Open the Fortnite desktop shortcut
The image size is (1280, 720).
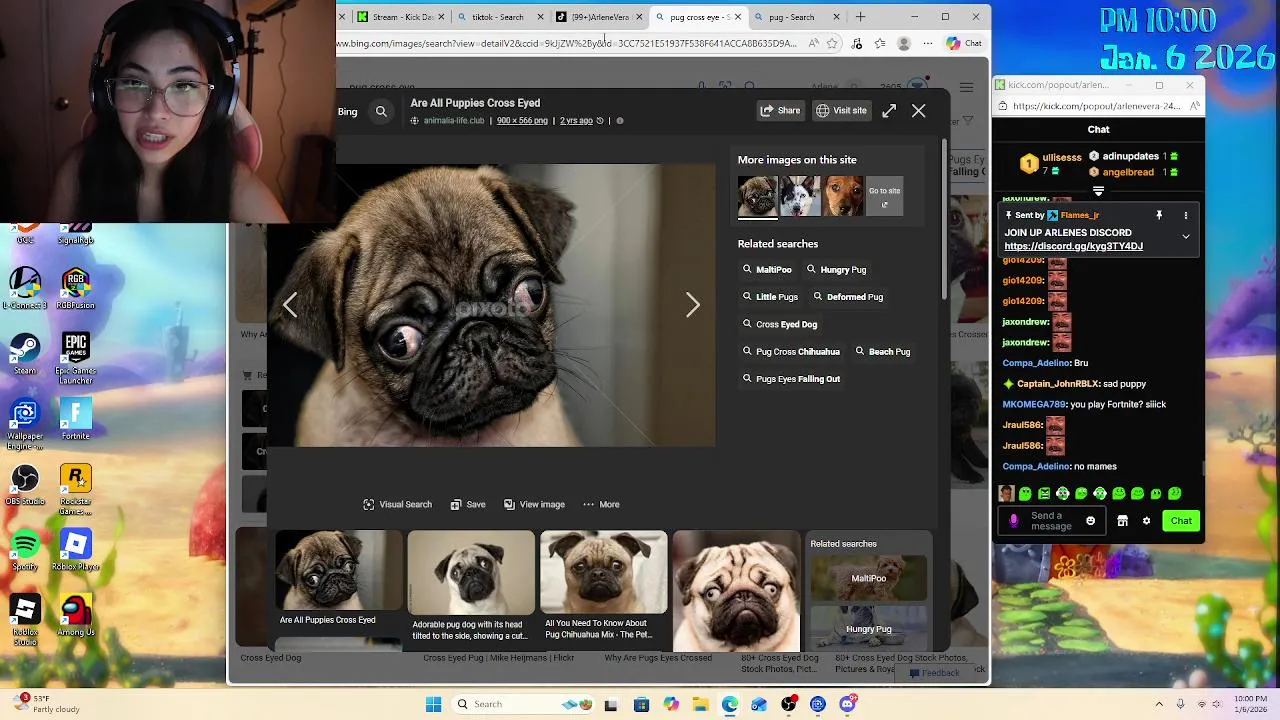pos(76,419)
